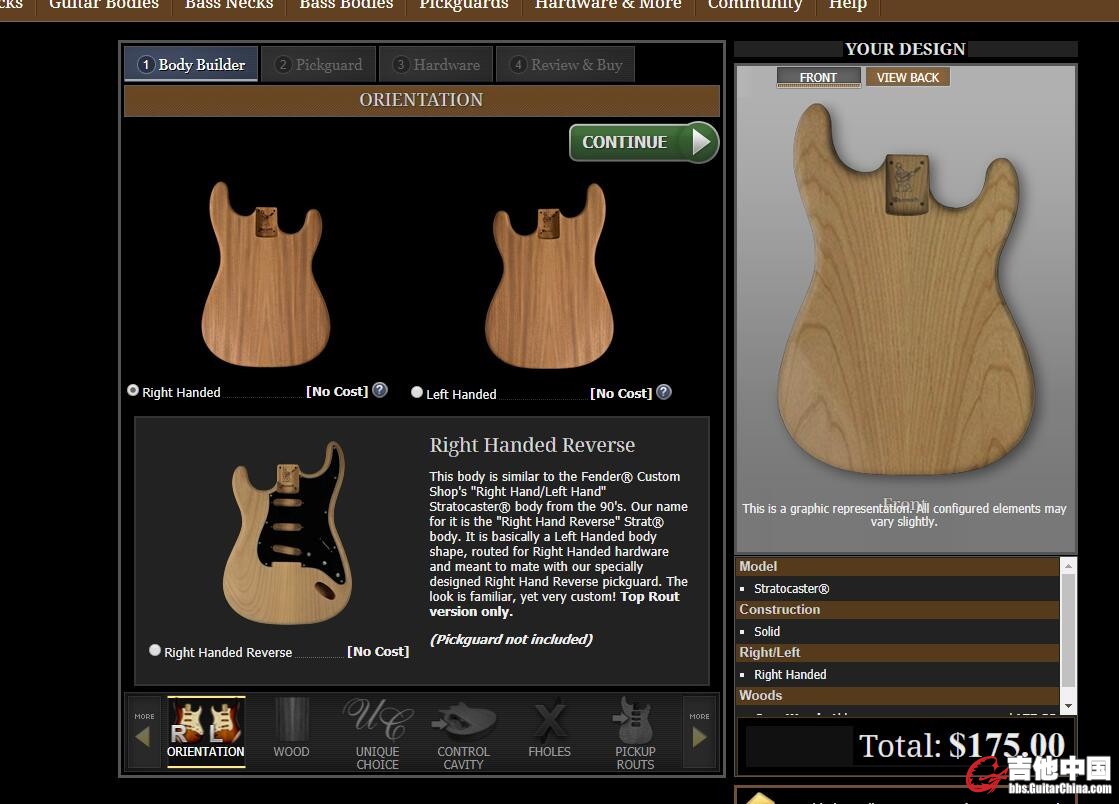The image size is (1119, 804).
Task: Click the Left Handed help question icon
Action: [664, 392]
